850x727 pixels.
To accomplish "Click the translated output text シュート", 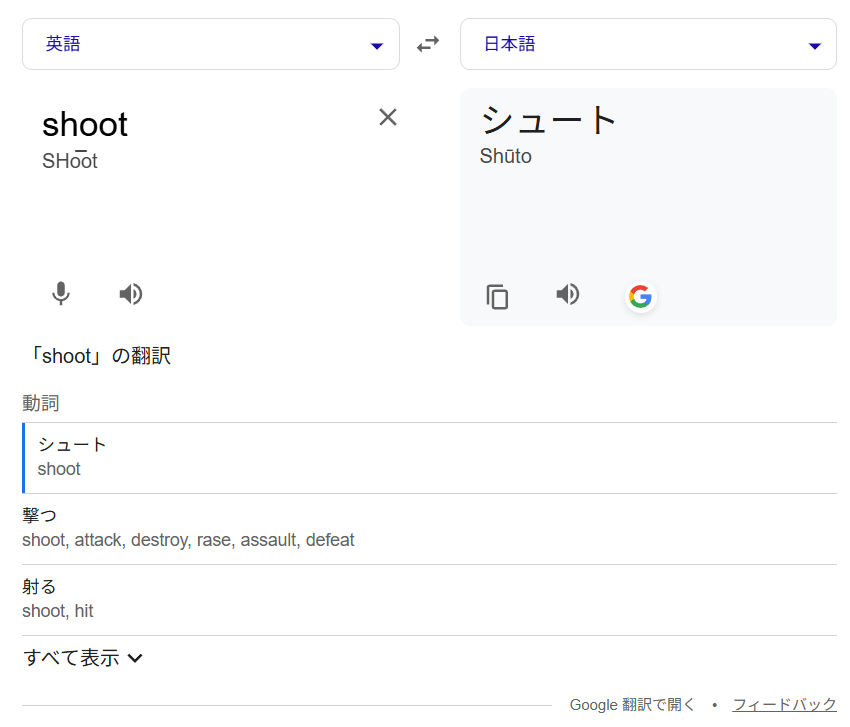I will click(549, 120).
